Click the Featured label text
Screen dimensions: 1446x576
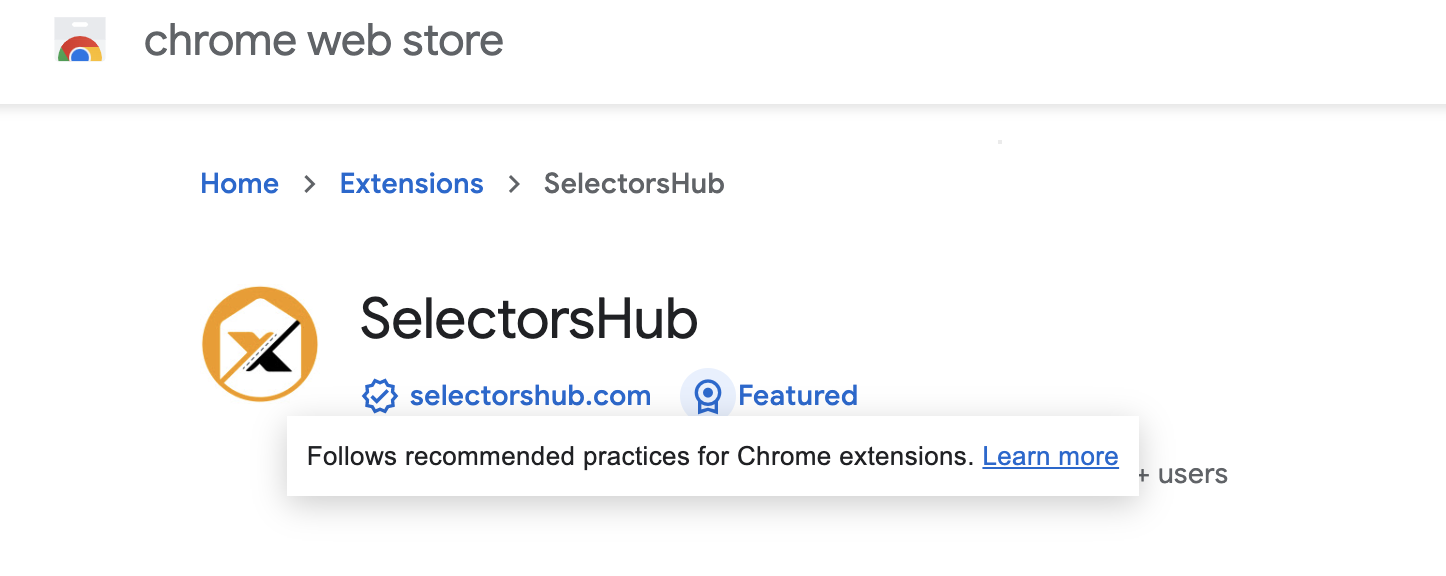pos(798,396)
